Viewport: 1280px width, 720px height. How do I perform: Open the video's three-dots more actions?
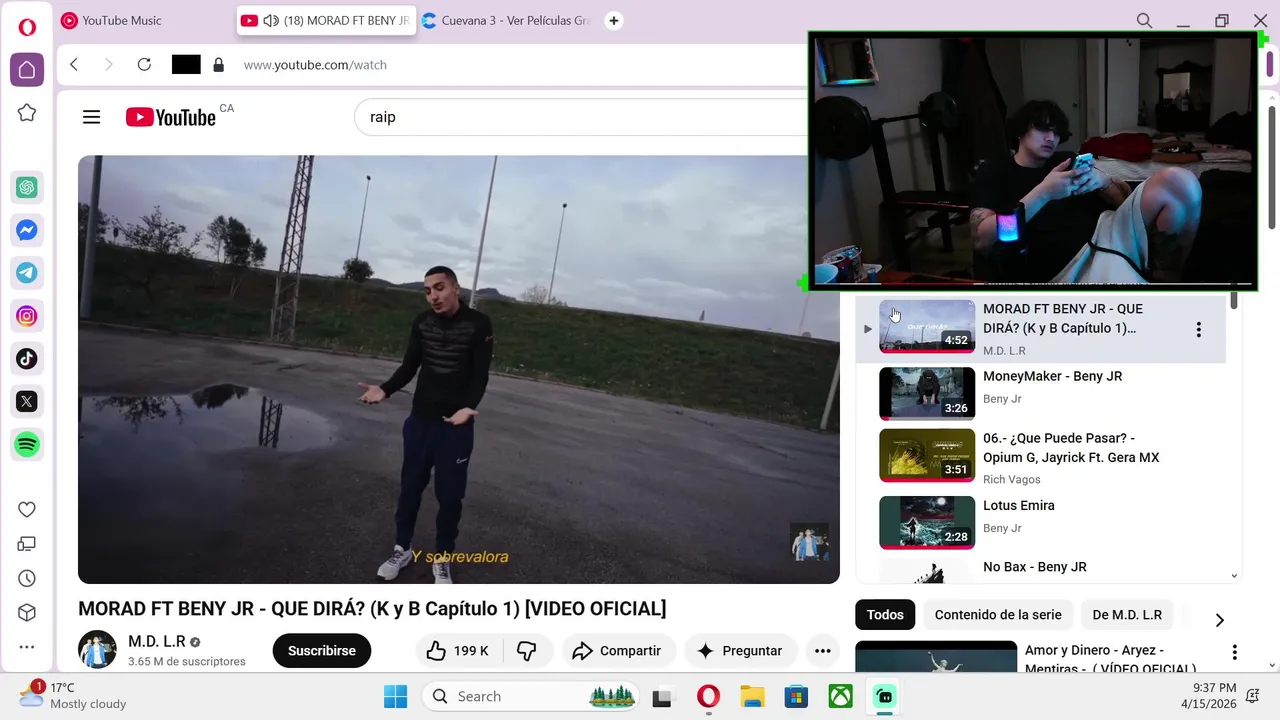click(x=823, y=651)
